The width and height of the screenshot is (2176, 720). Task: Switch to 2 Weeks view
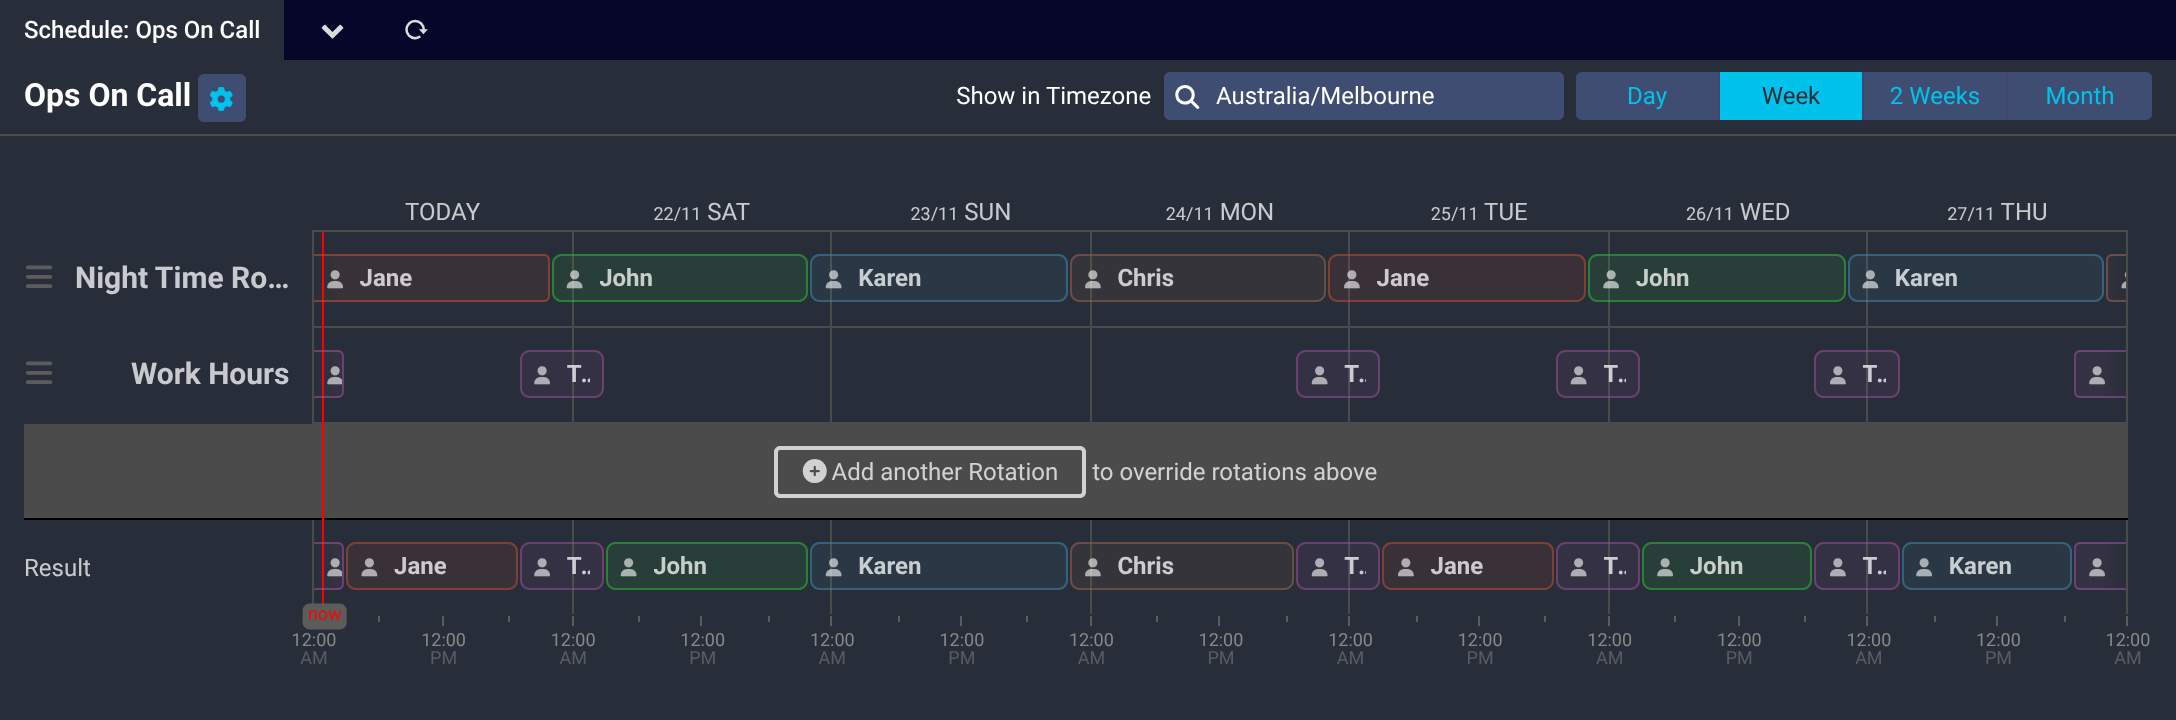(x=1934, y=96)
